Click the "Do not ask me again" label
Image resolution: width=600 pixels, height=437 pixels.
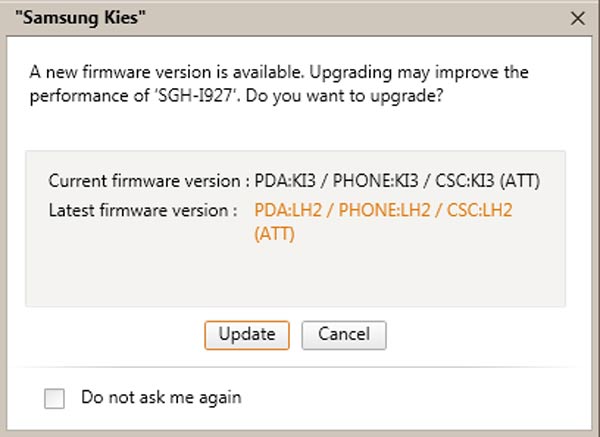tap(161, 397)
